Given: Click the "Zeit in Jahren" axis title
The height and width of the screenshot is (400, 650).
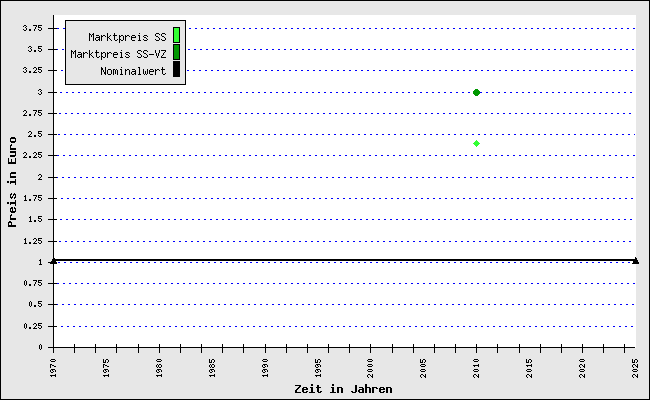Looking at the screenshot, I should pyautogui.click(x=343, y=389).
